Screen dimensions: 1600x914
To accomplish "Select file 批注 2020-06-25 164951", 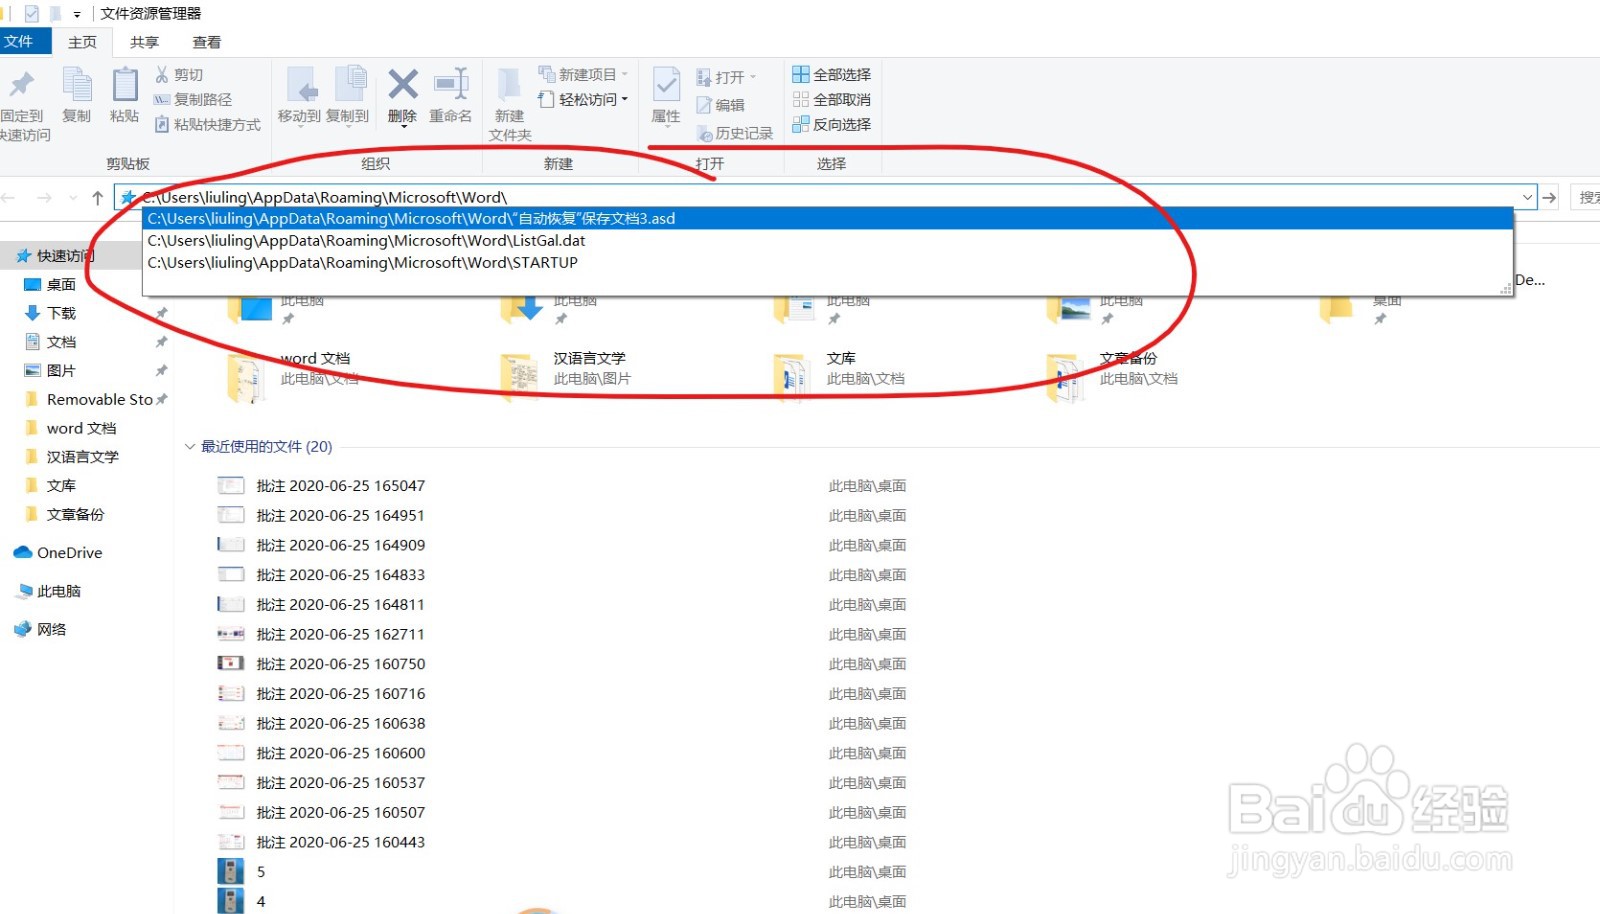I will [340, 516].
